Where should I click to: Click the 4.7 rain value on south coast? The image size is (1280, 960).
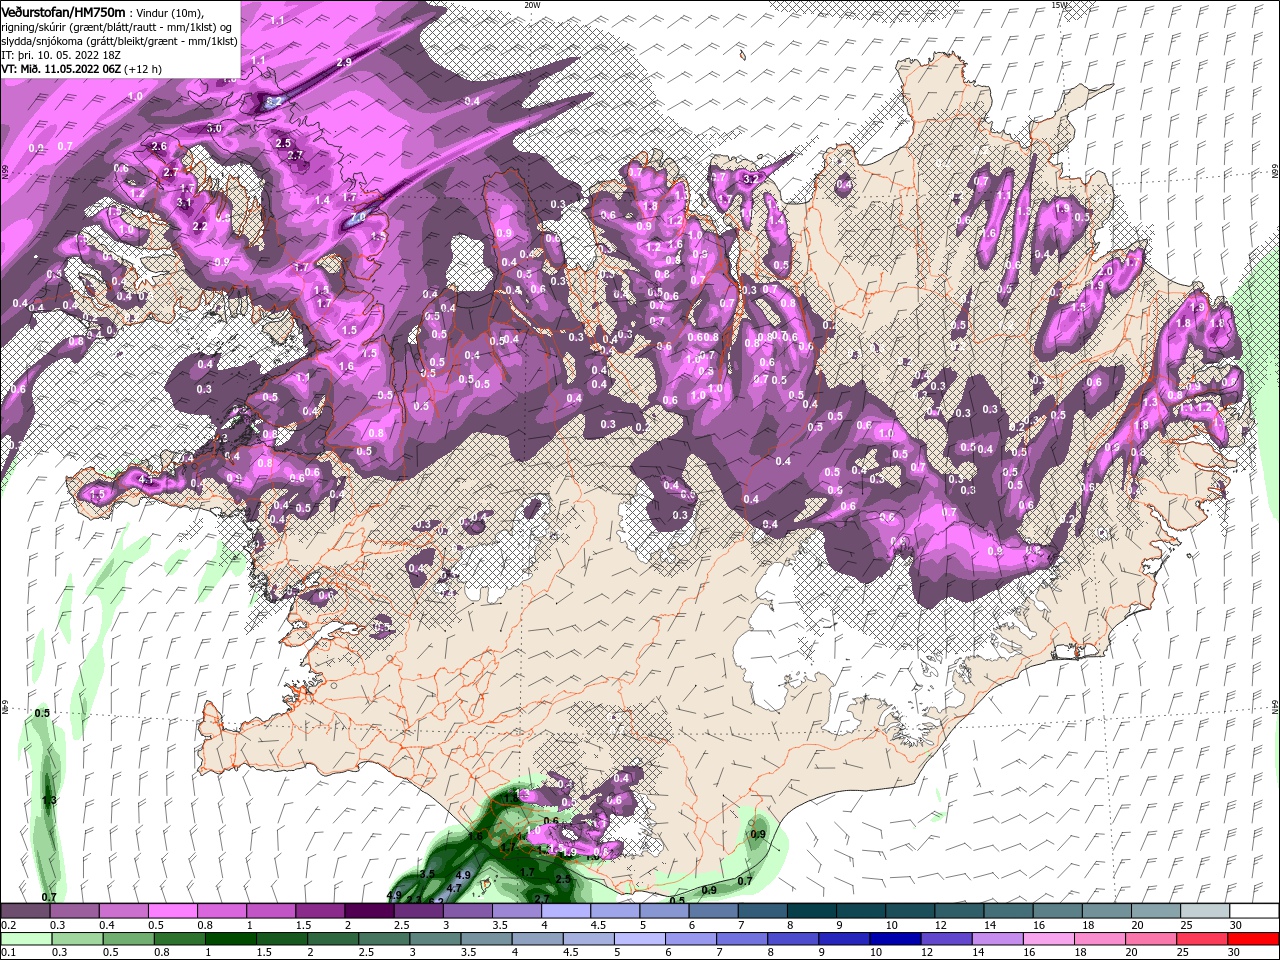click(x=454, y=888)
